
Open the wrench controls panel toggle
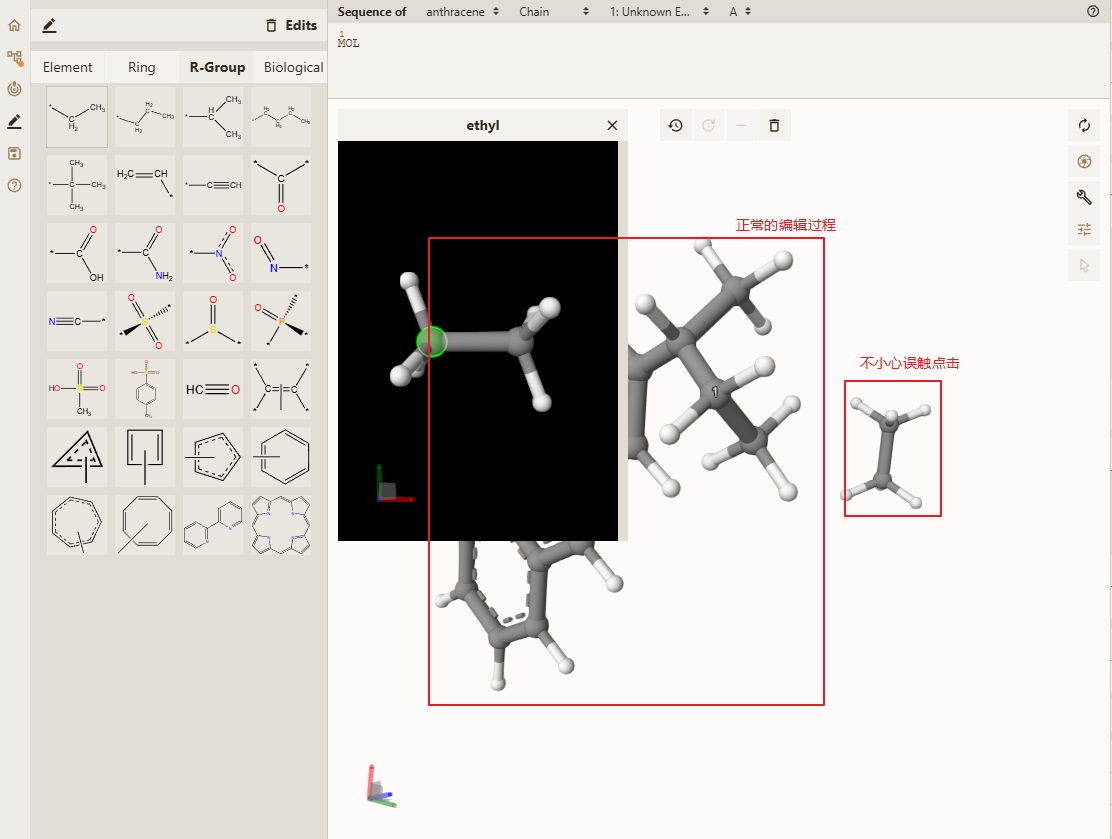(1084, 196)
